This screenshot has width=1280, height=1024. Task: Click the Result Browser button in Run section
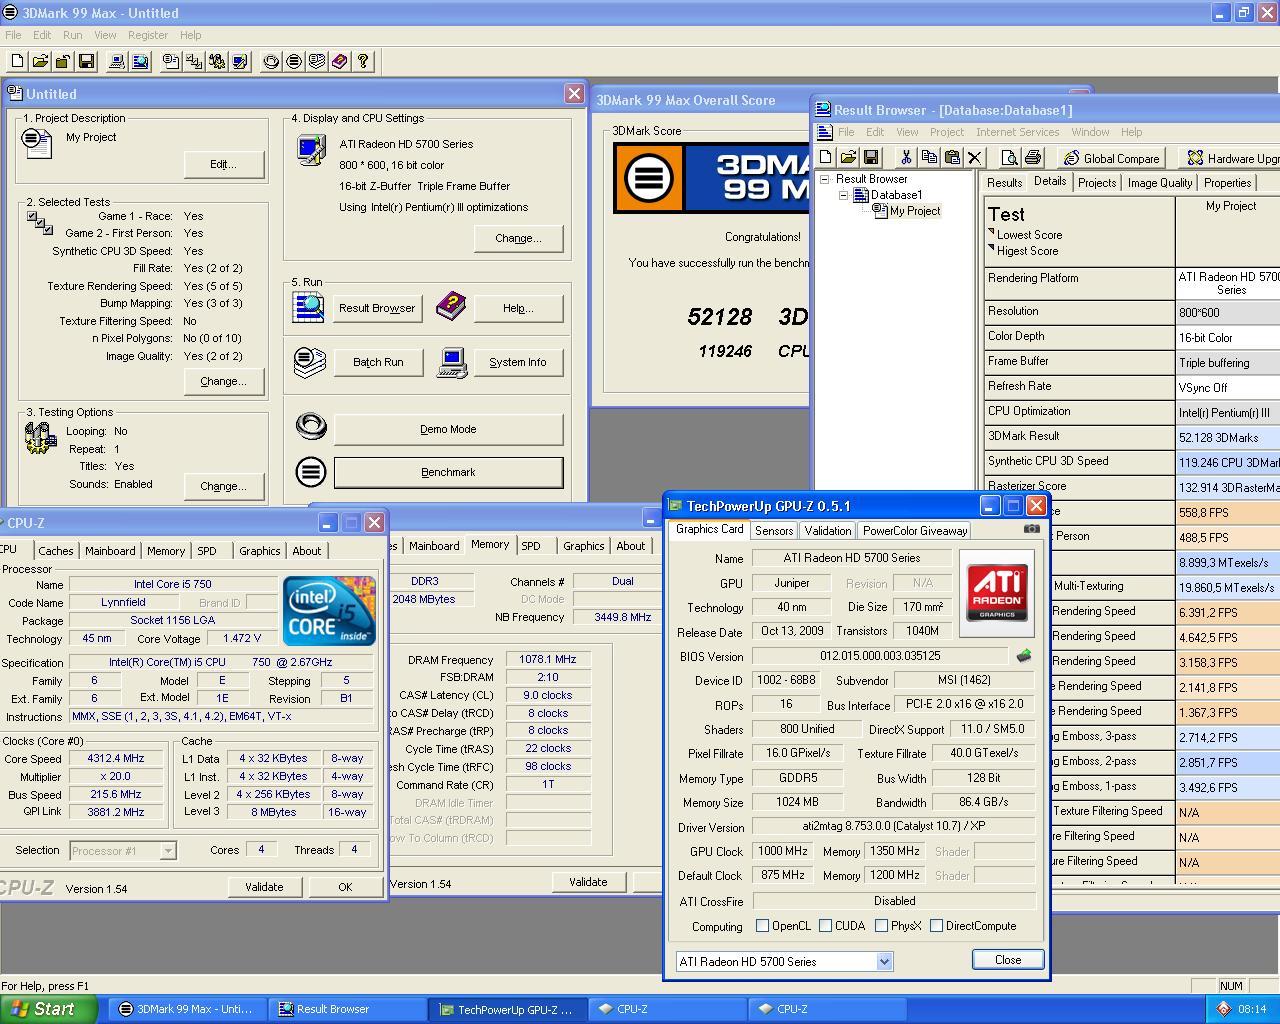pos(377,308)
